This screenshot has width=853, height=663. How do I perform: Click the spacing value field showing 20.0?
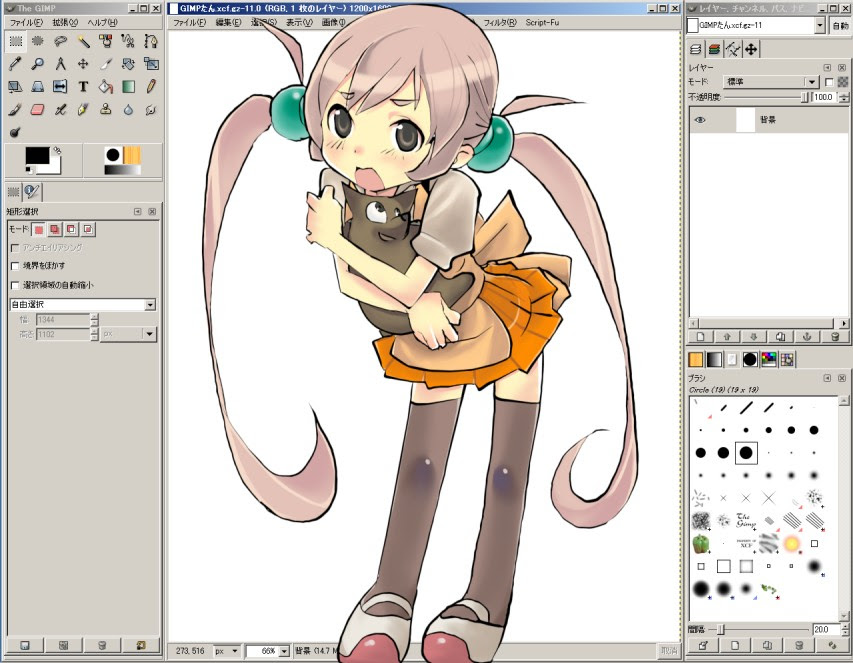pyautogui.click(x=825, y=629)
